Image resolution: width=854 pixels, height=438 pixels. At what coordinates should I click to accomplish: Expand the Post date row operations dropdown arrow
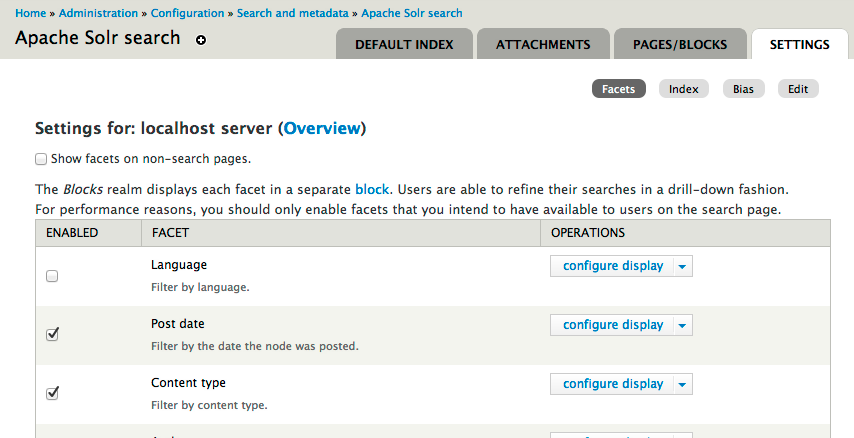[x=682, y=325]
